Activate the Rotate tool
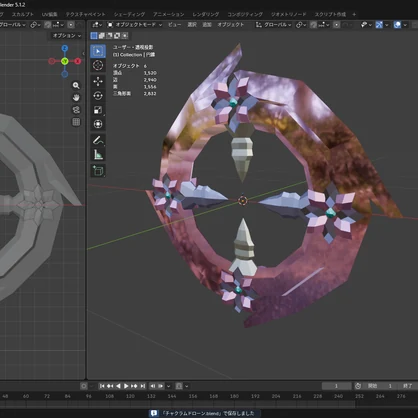 98,96
